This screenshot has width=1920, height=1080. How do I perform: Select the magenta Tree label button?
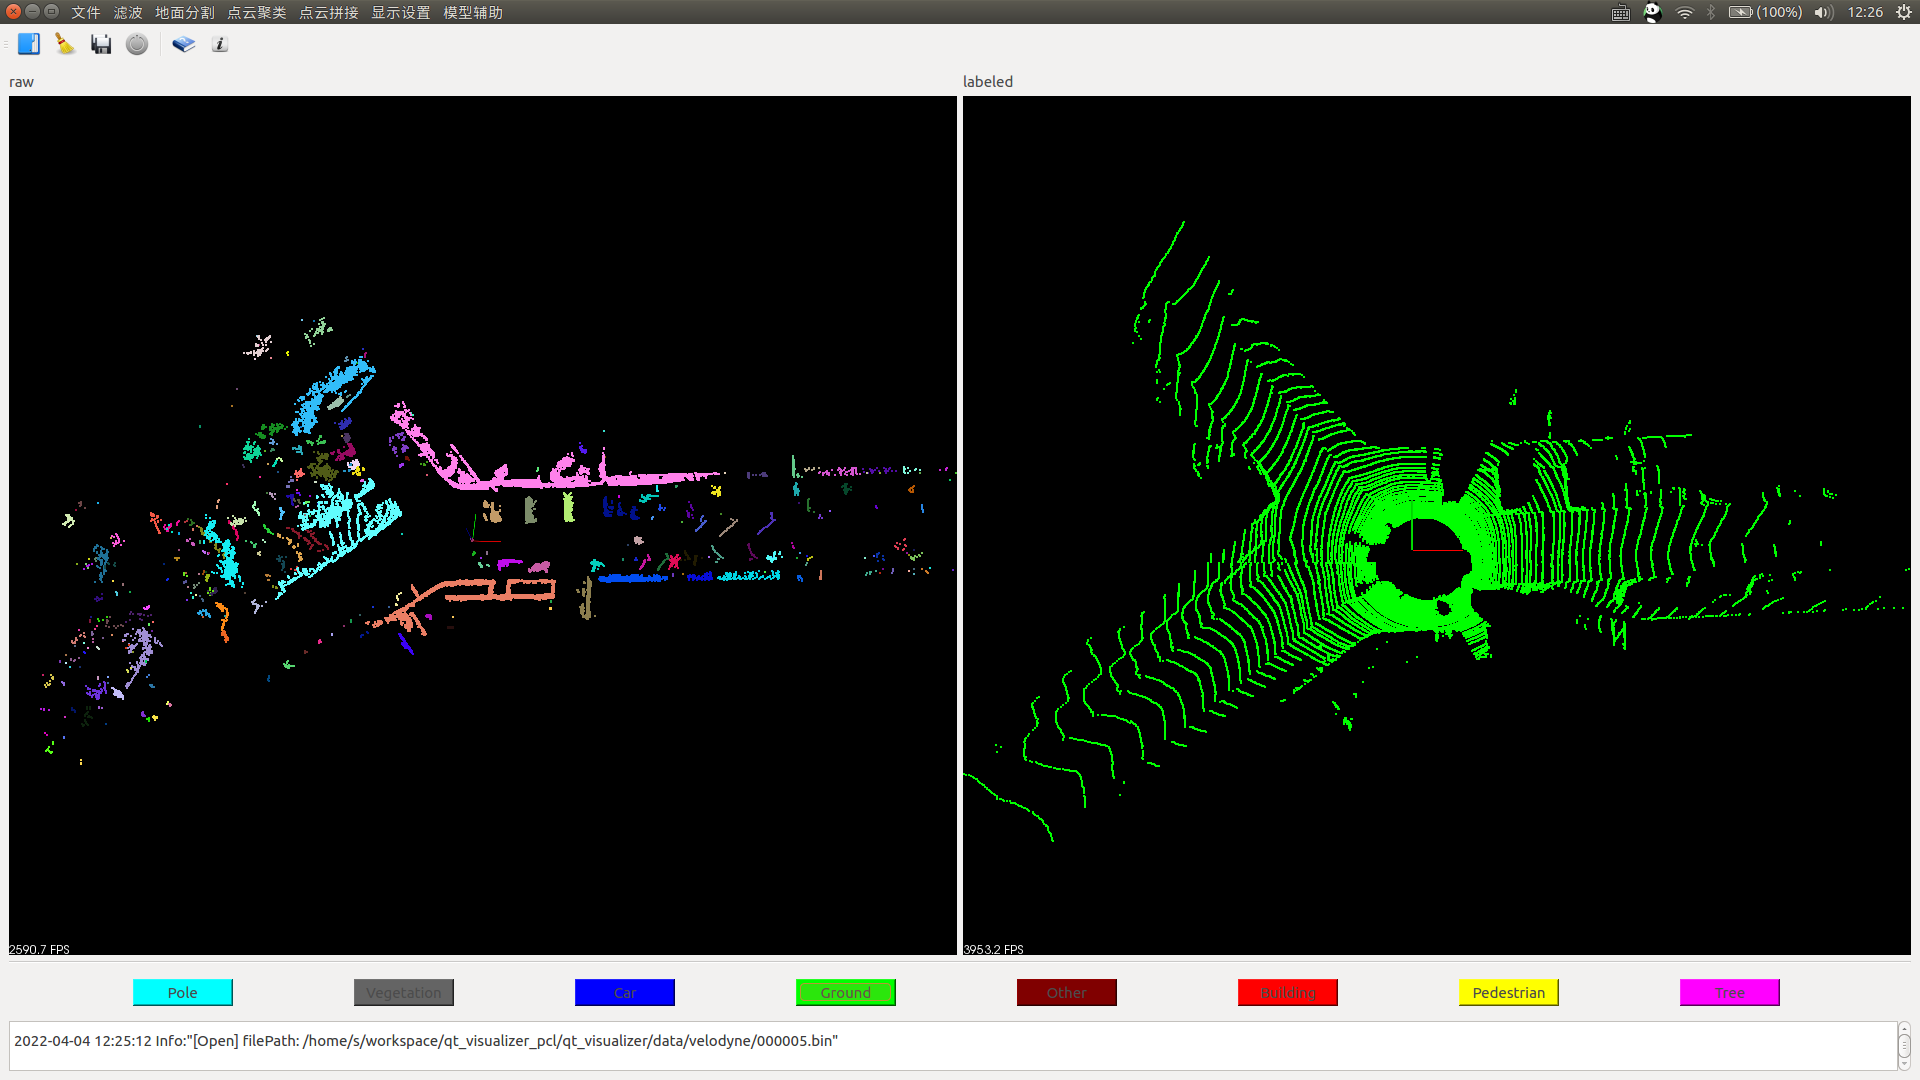[x=1730, y=992]
